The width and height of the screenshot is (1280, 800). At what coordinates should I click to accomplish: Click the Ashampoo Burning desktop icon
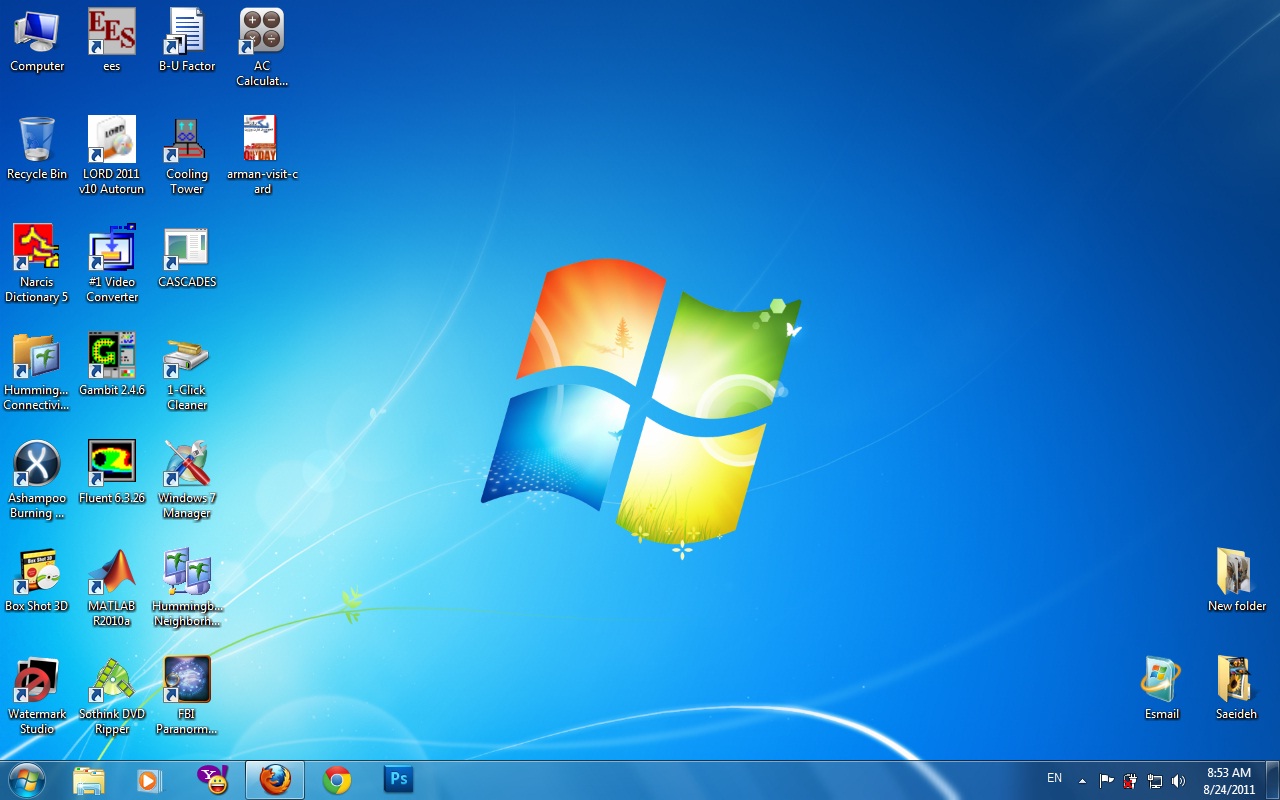pos(37,465)
